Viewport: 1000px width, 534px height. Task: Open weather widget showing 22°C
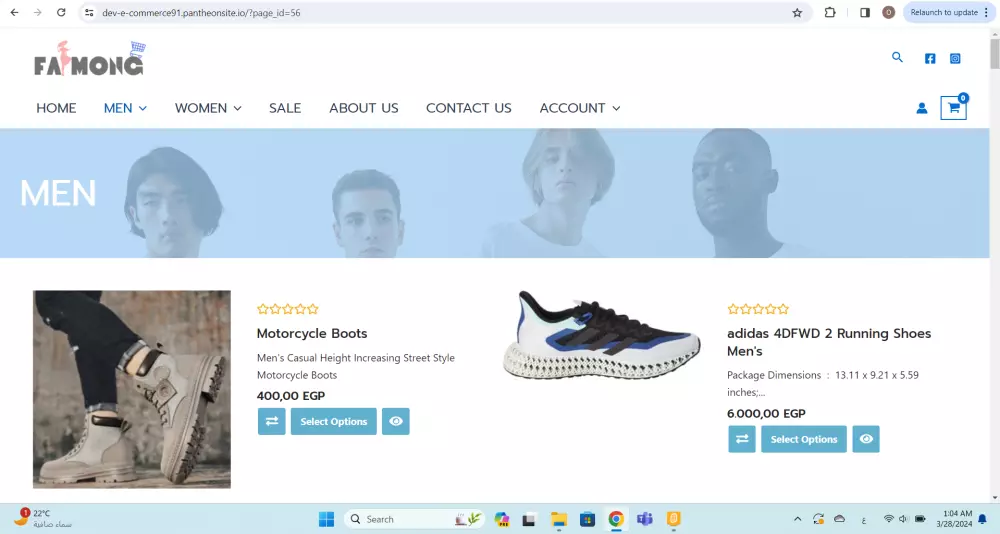click(x=43, y=519)
